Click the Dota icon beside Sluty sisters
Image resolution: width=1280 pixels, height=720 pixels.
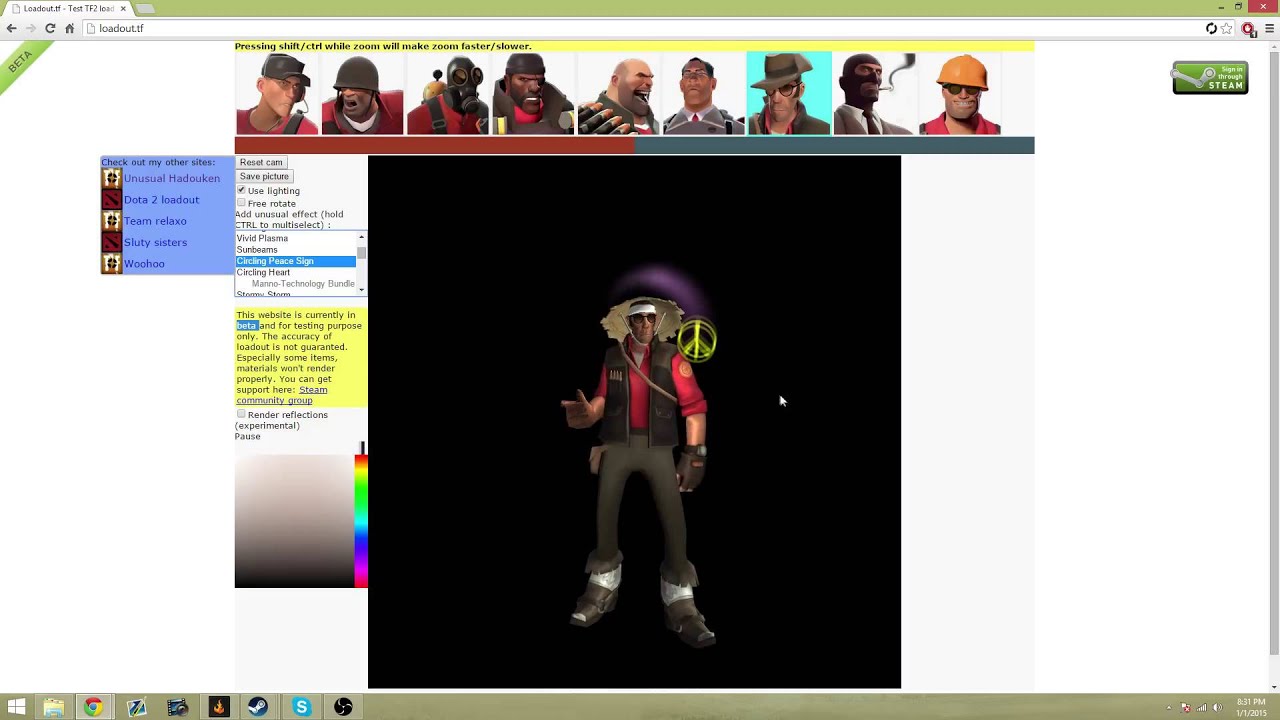click(x=111, y=242)
